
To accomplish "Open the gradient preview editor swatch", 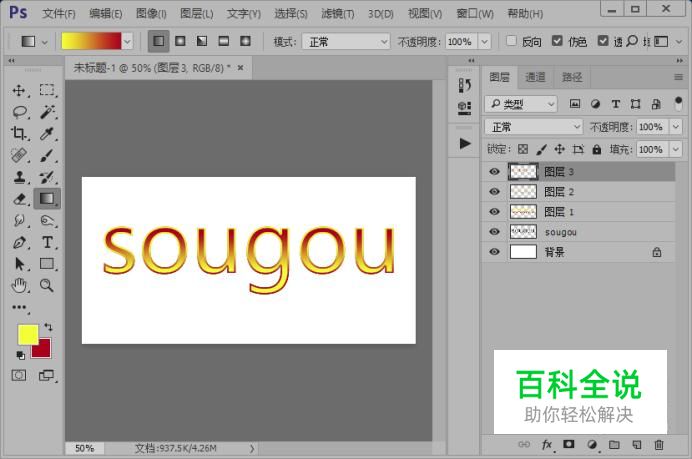I will [91, 41].
